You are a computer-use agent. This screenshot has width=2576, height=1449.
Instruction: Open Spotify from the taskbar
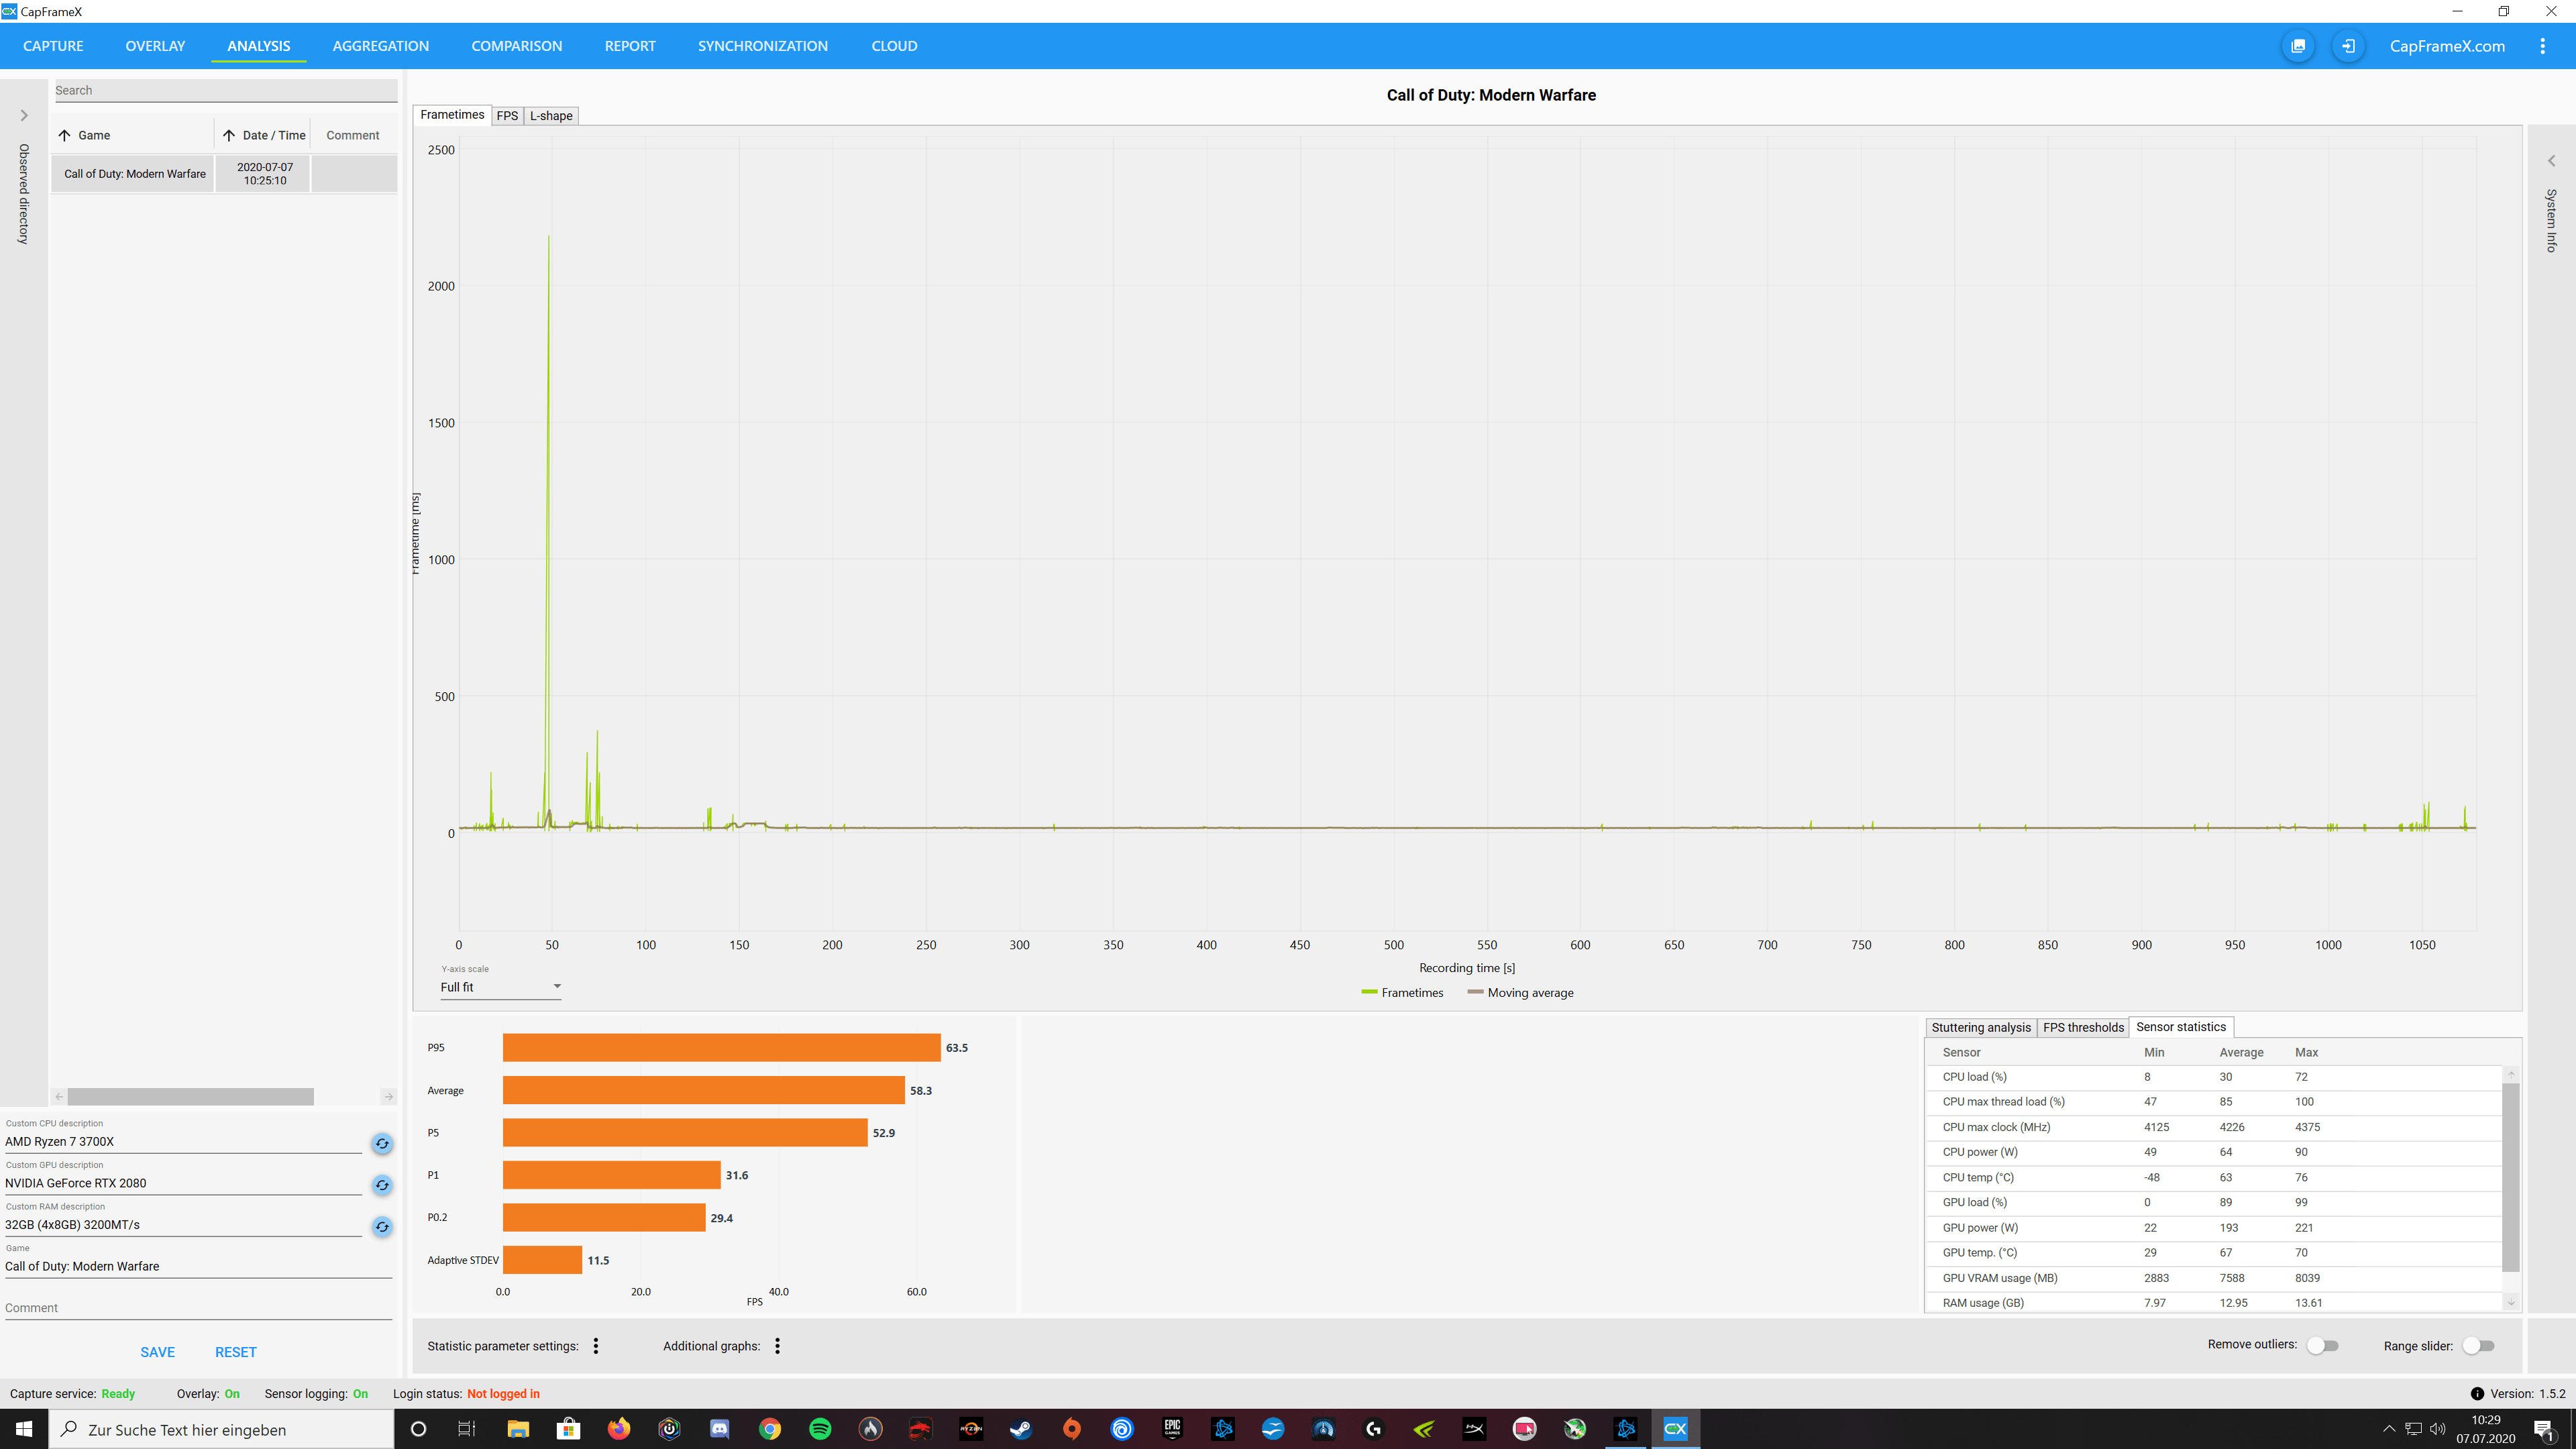coord(820,1429)
